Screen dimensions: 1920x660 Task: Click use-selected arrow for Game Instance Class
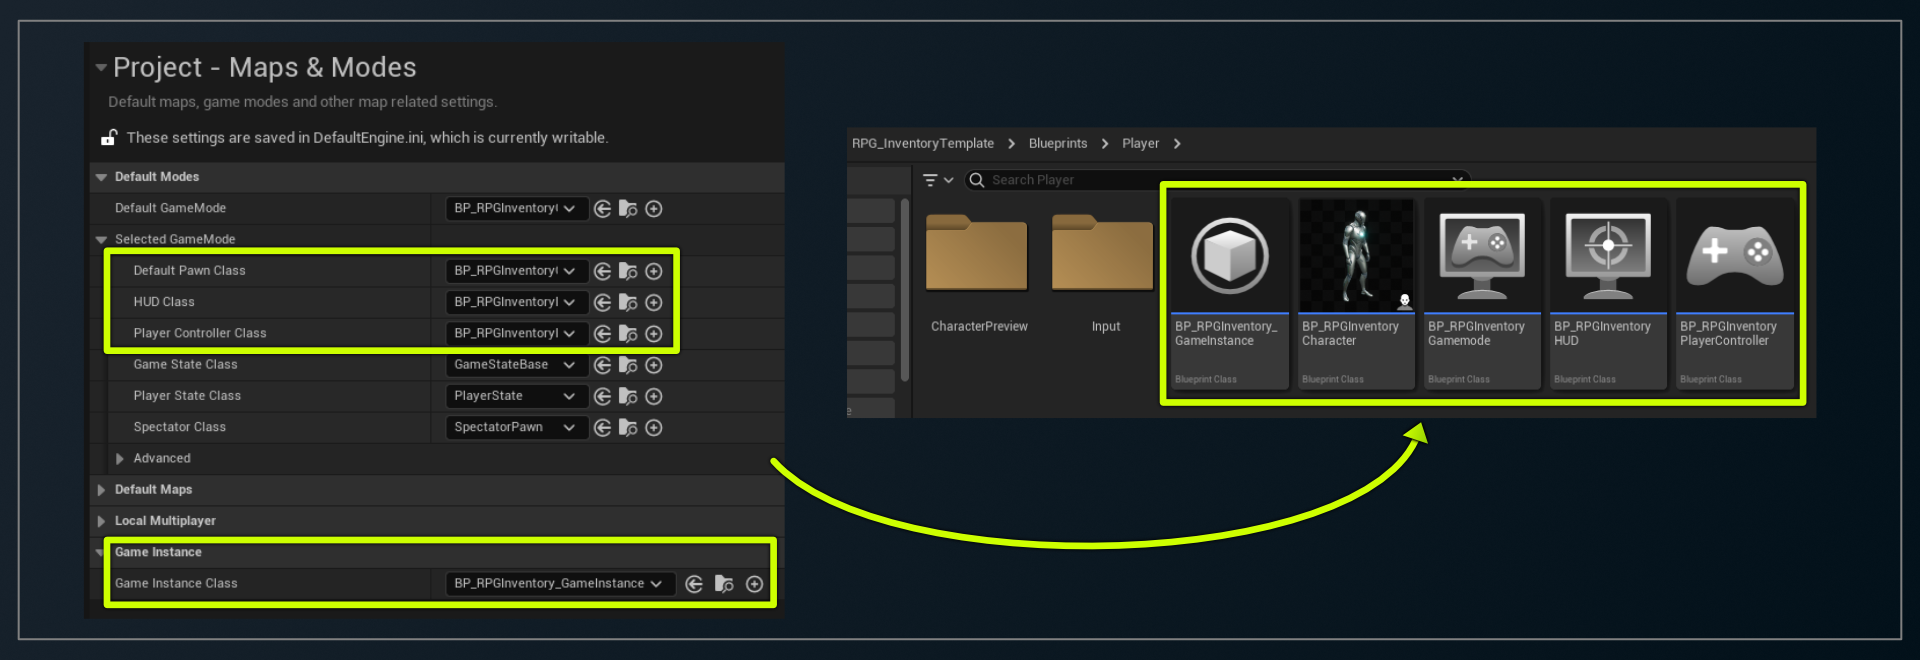tap(694, 584)
